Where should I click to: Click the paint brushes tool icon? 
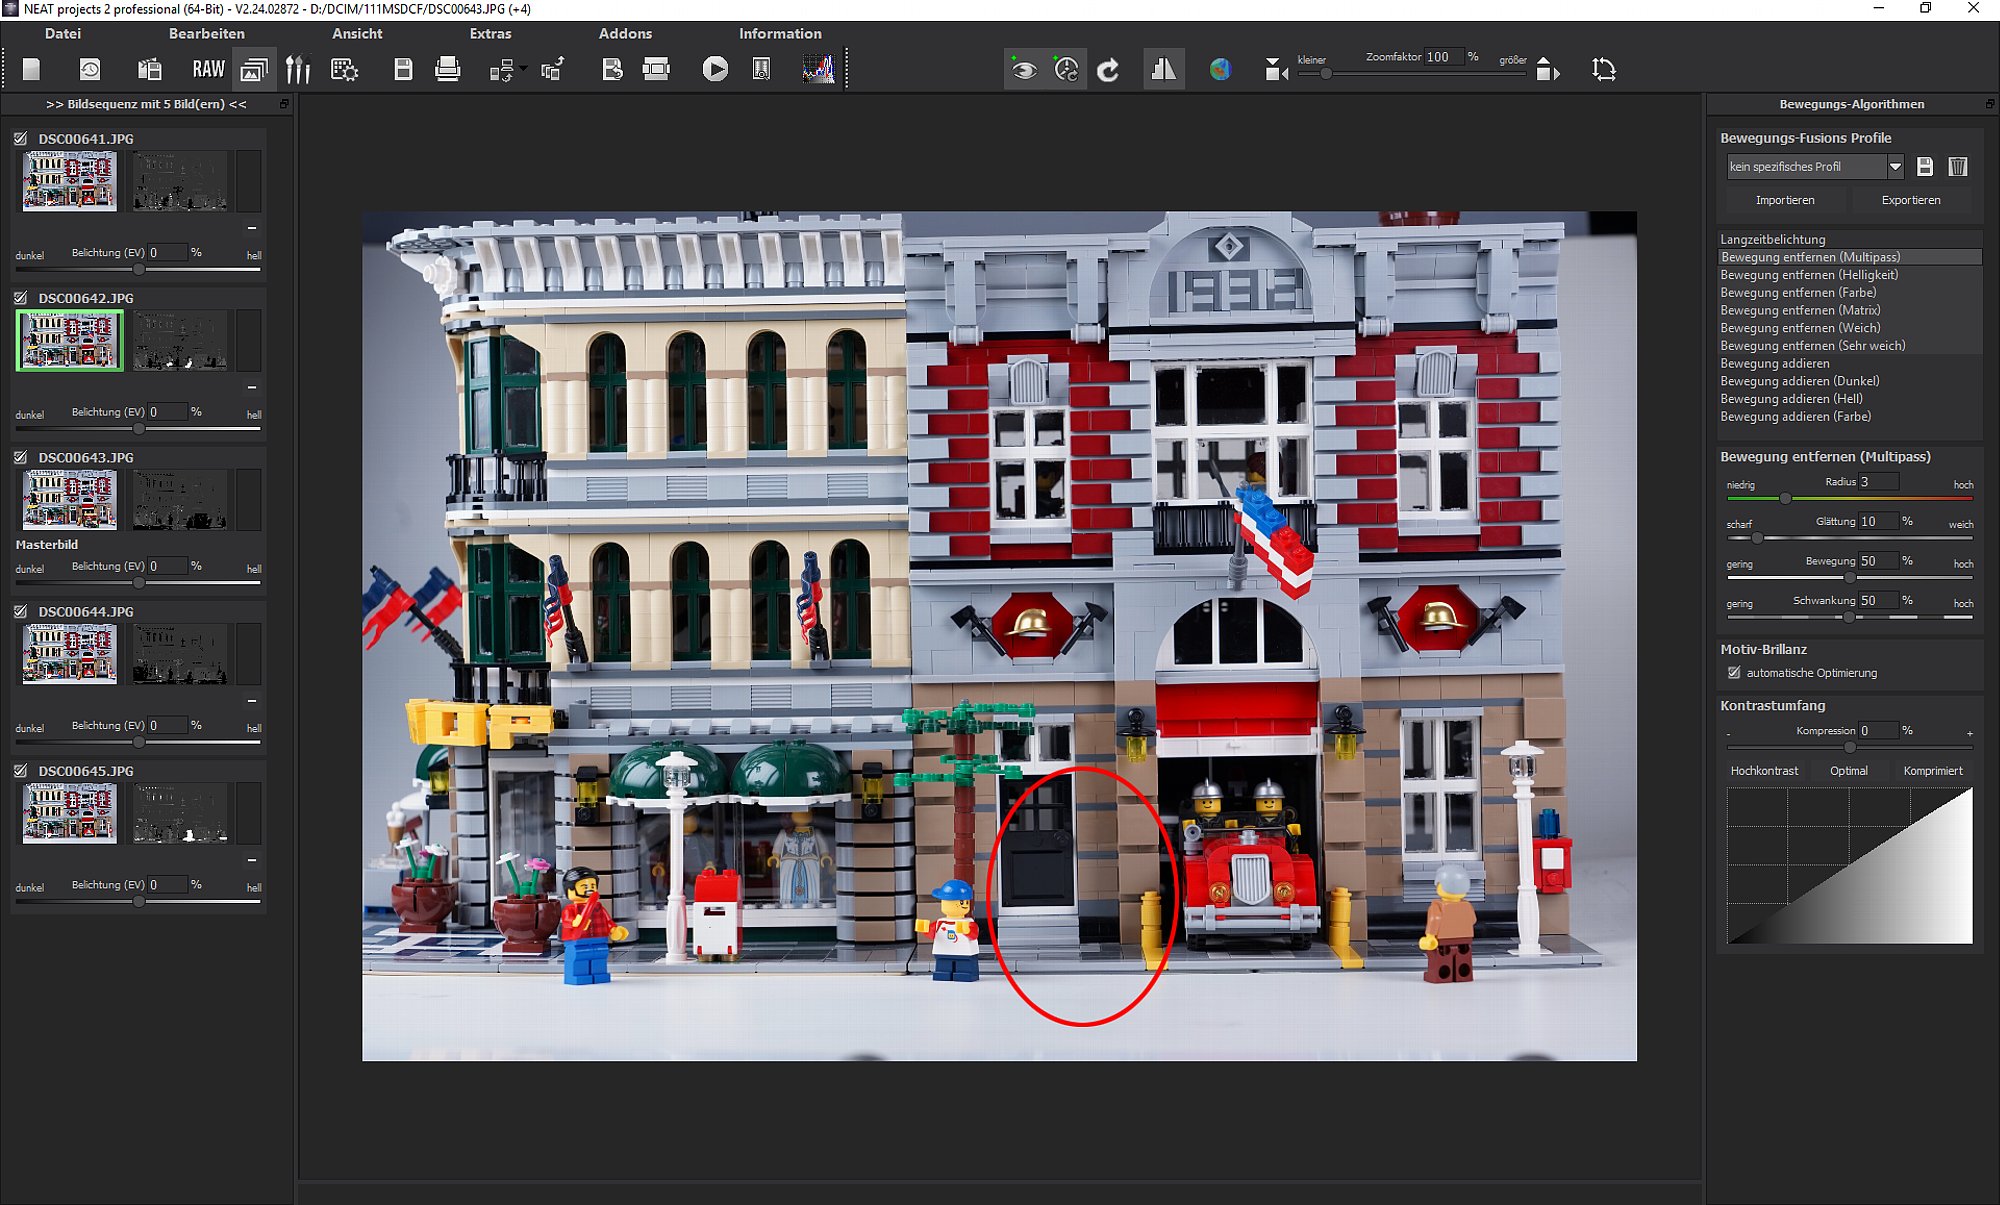pos(298,69)
